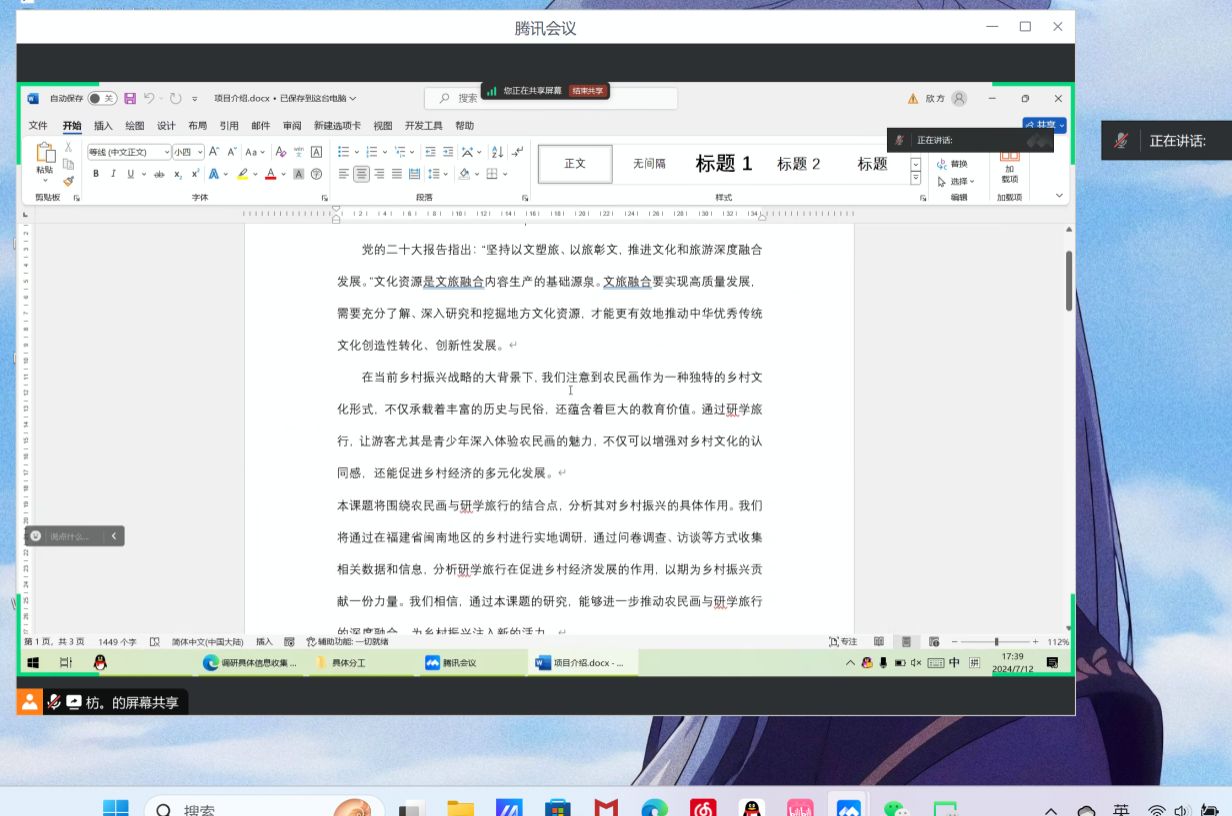Click the Format Painter brush icon
The image size is (1232, 816).
pyautogui.click(x=68, y=181)
